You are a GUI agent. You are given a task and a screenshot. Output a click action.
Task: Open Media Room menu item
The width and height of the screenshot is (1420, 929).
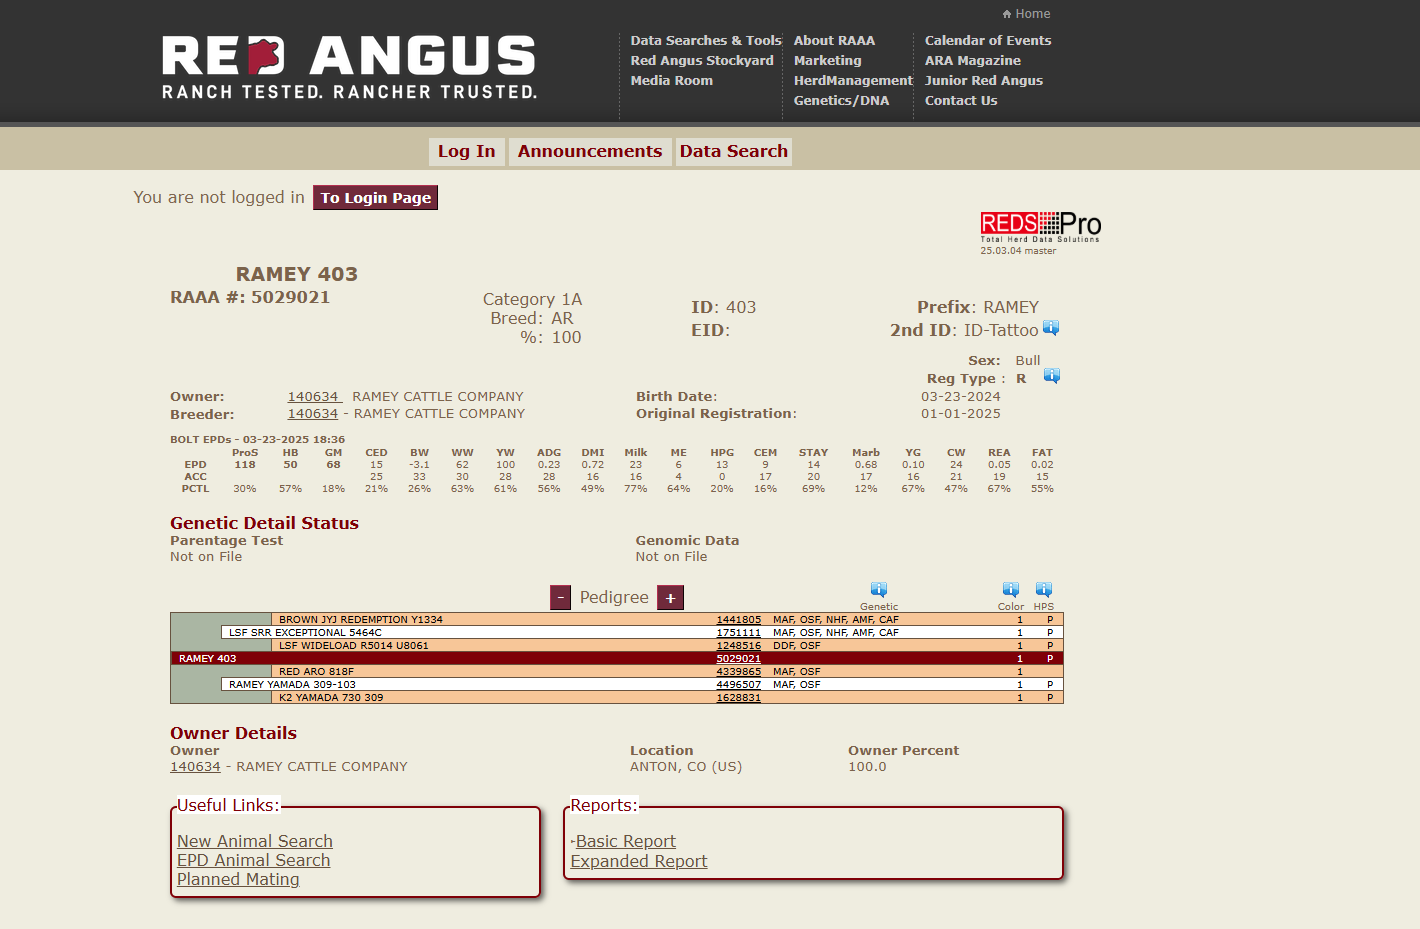click(672, 81)
